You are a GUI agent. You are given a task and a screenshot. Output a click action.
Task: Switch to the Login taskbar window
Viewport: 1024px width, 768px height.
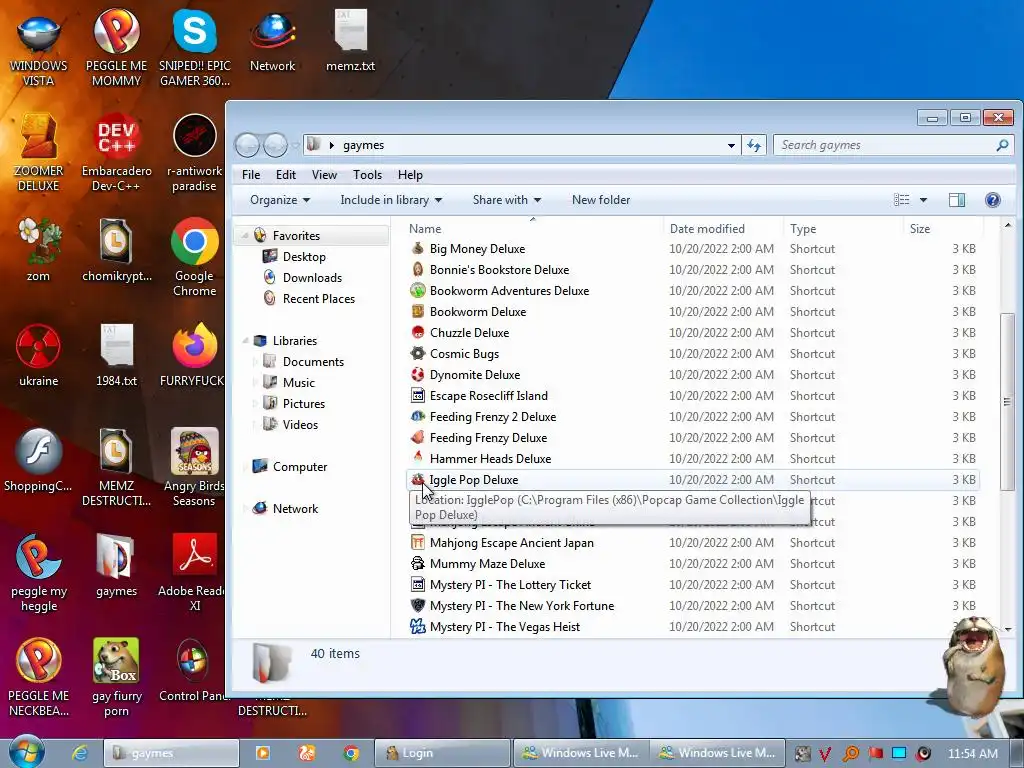point(443,753)
